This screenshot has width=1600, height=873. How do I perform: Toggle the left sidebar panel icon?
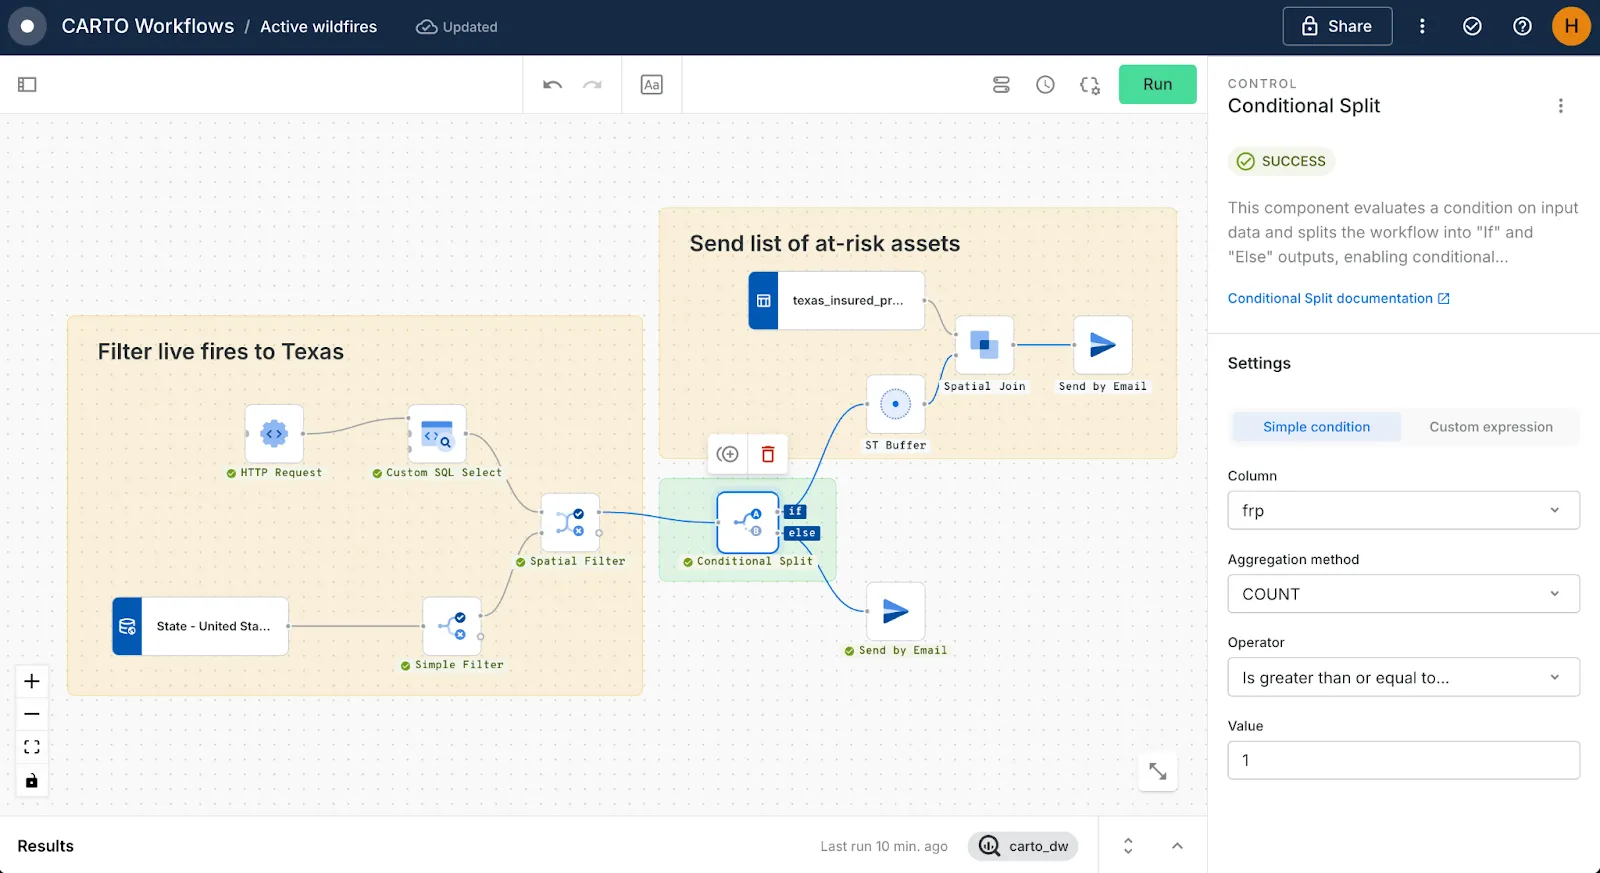pyautogui.click(x=27, y=85)
